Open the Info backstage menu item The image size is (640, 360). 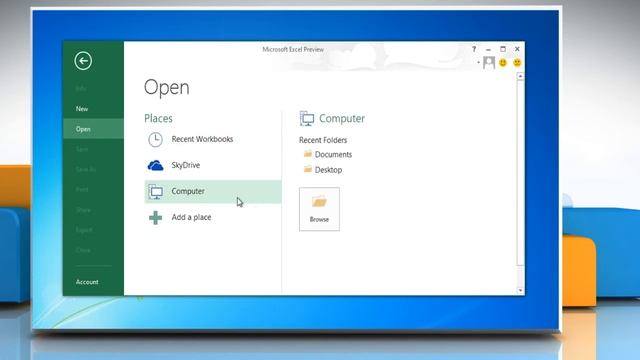(81, 88)
